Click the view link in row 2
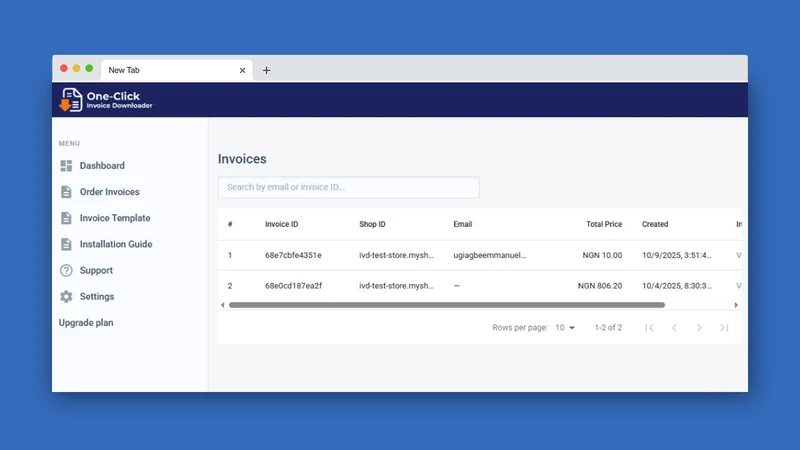Viewport: 800px width, 450px height. [739, 286]
